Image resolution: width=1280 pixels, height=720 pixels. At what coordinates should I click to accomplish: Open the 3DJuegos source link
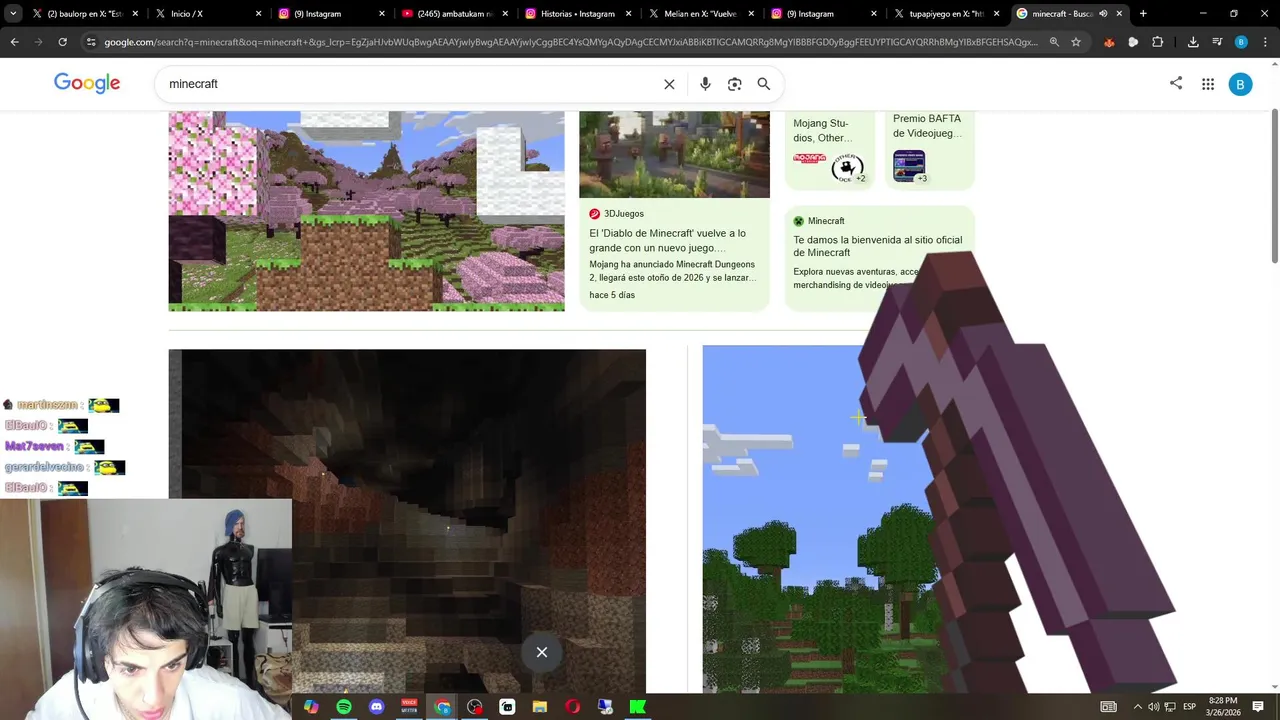617,214
